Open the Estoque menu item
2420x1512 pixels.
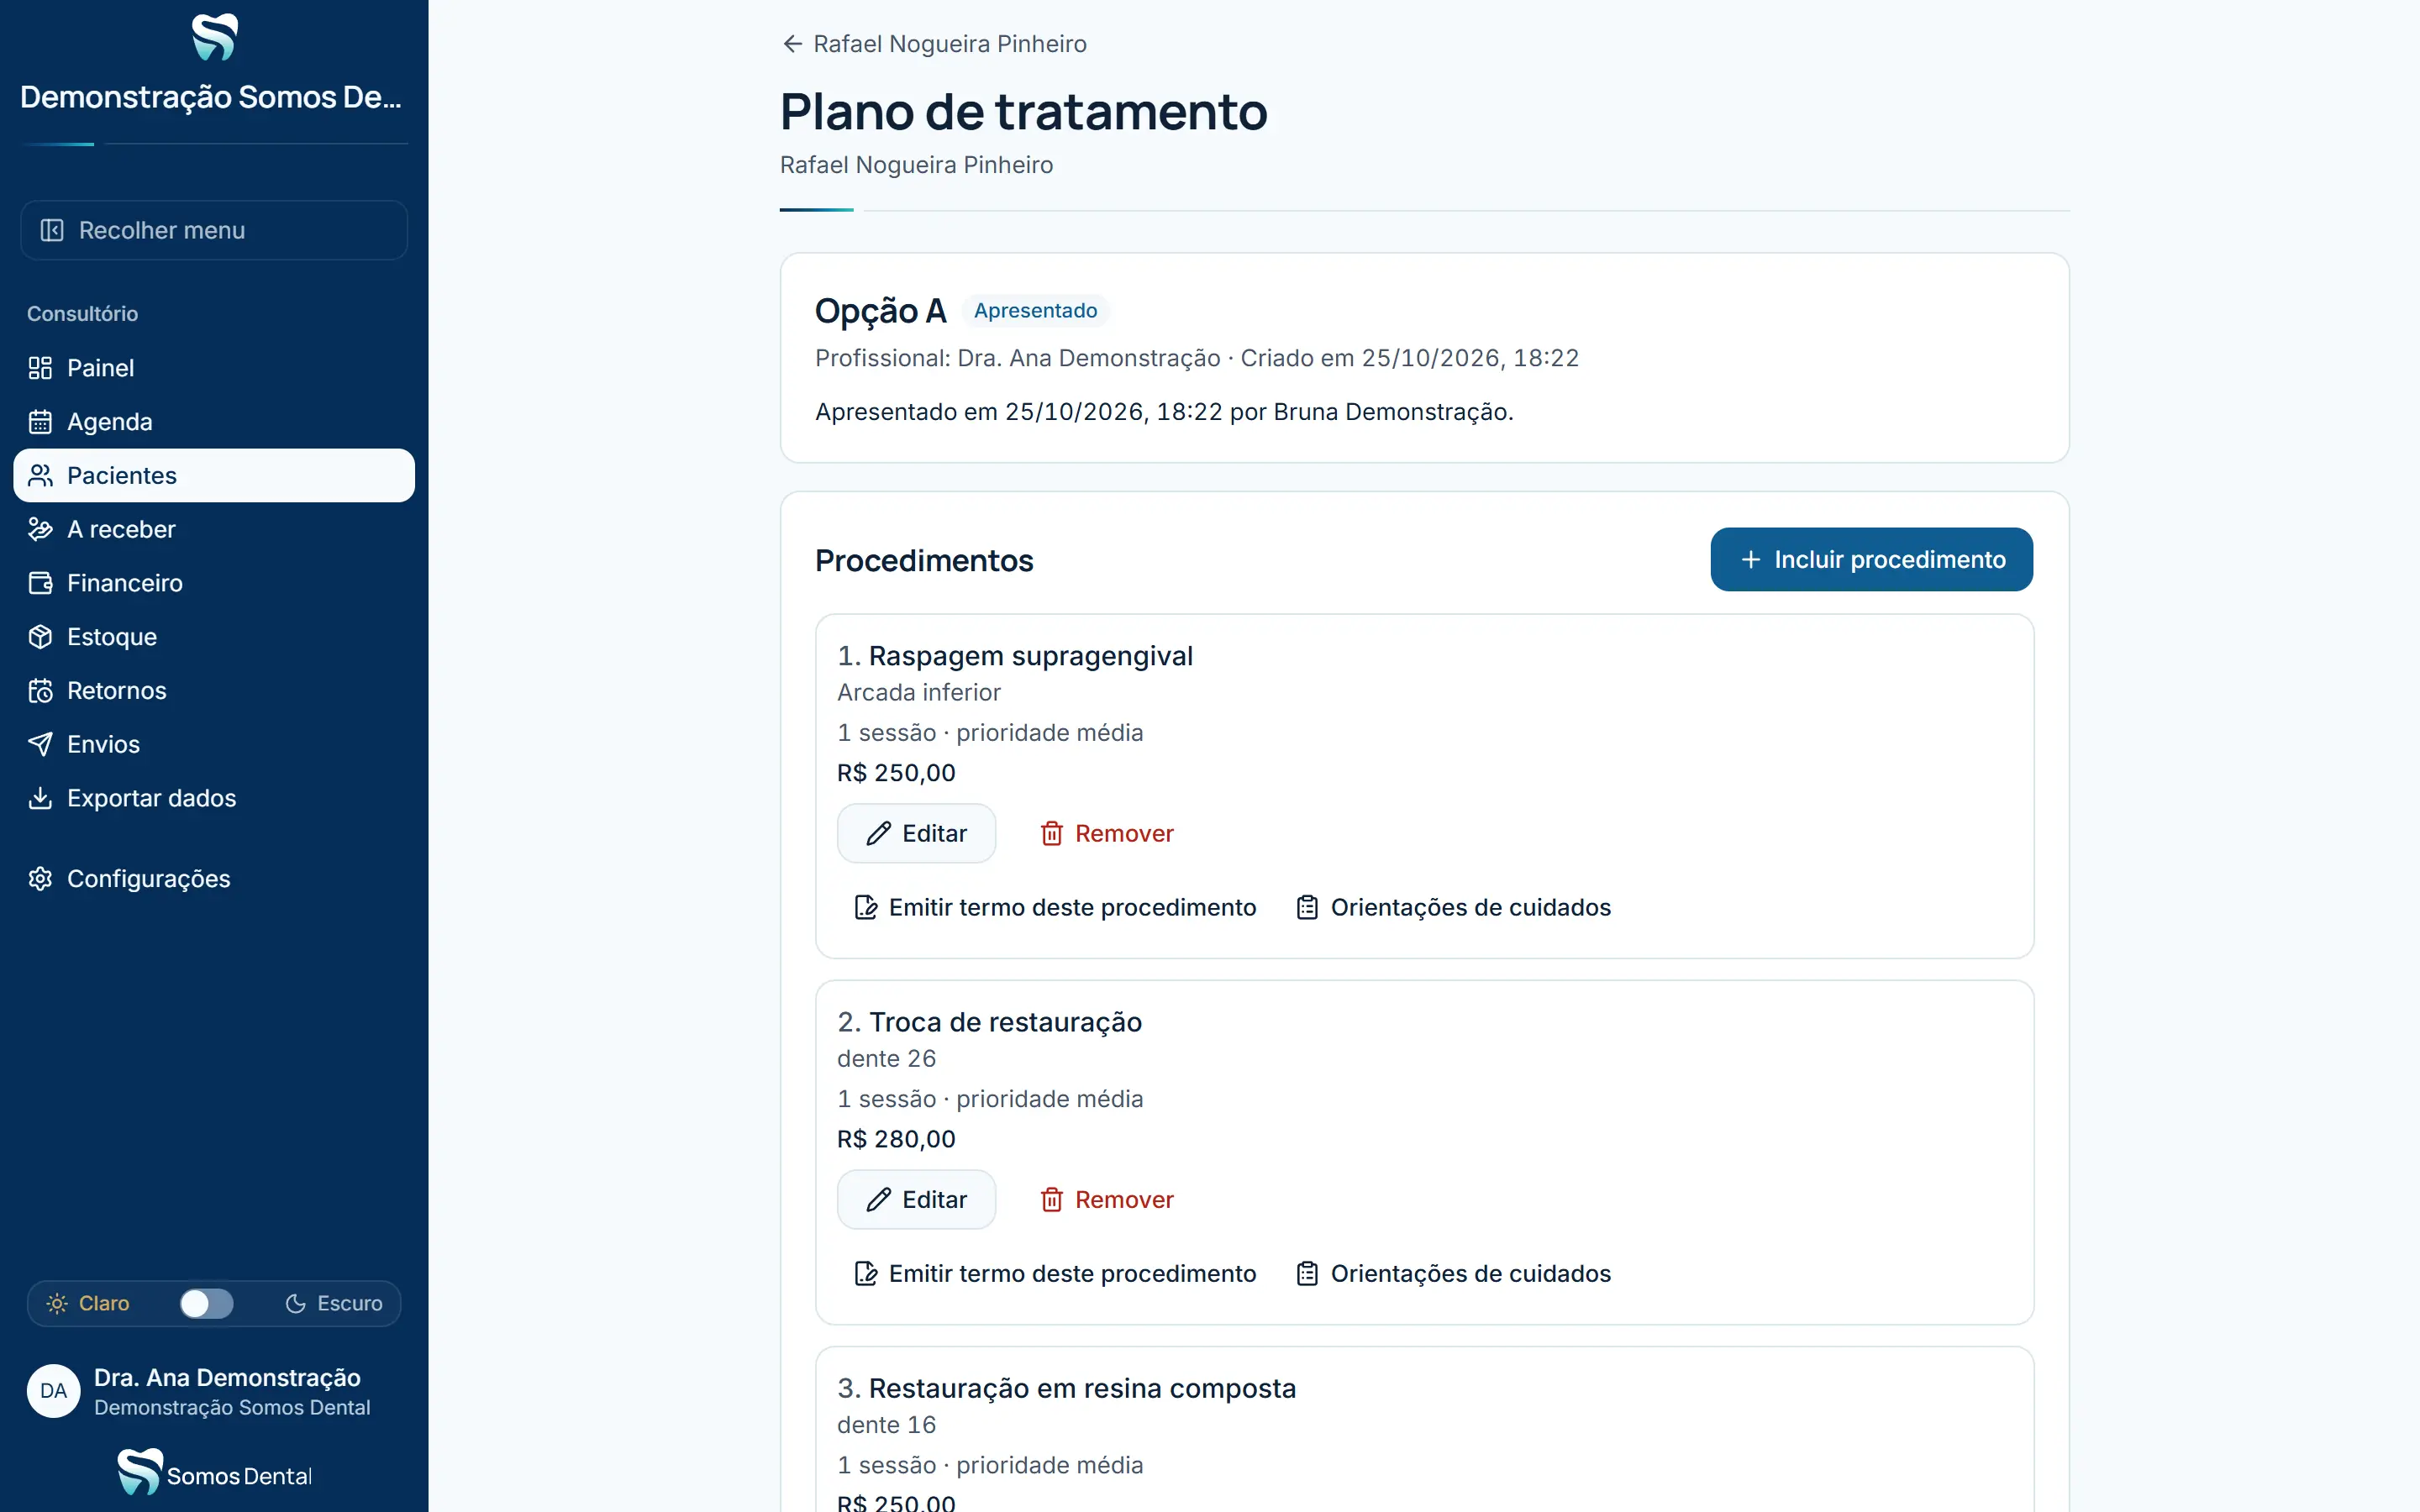(x=214, y=637)
